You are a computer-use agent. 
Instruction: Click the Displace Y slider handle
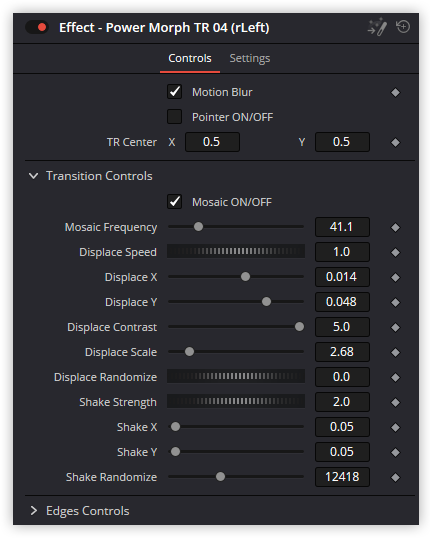(x=266, y=302)
